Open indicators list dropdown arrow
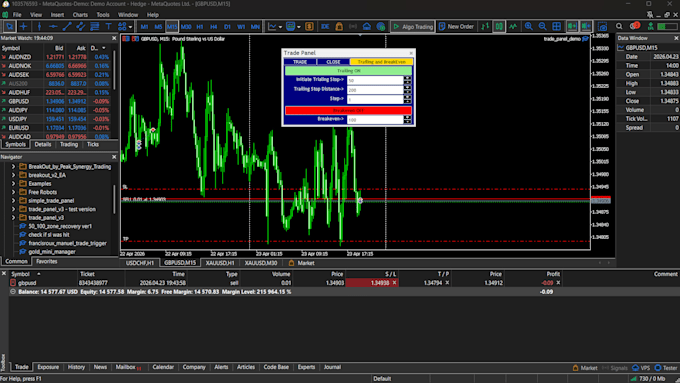This screenshot has height=383, width=680. pyautogui.click(x=280, y=27)
